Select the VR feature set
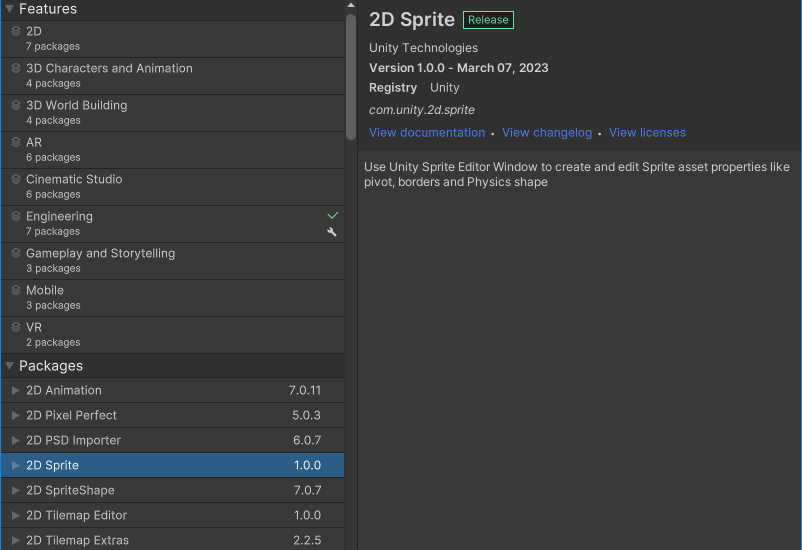 pos(173,335)
